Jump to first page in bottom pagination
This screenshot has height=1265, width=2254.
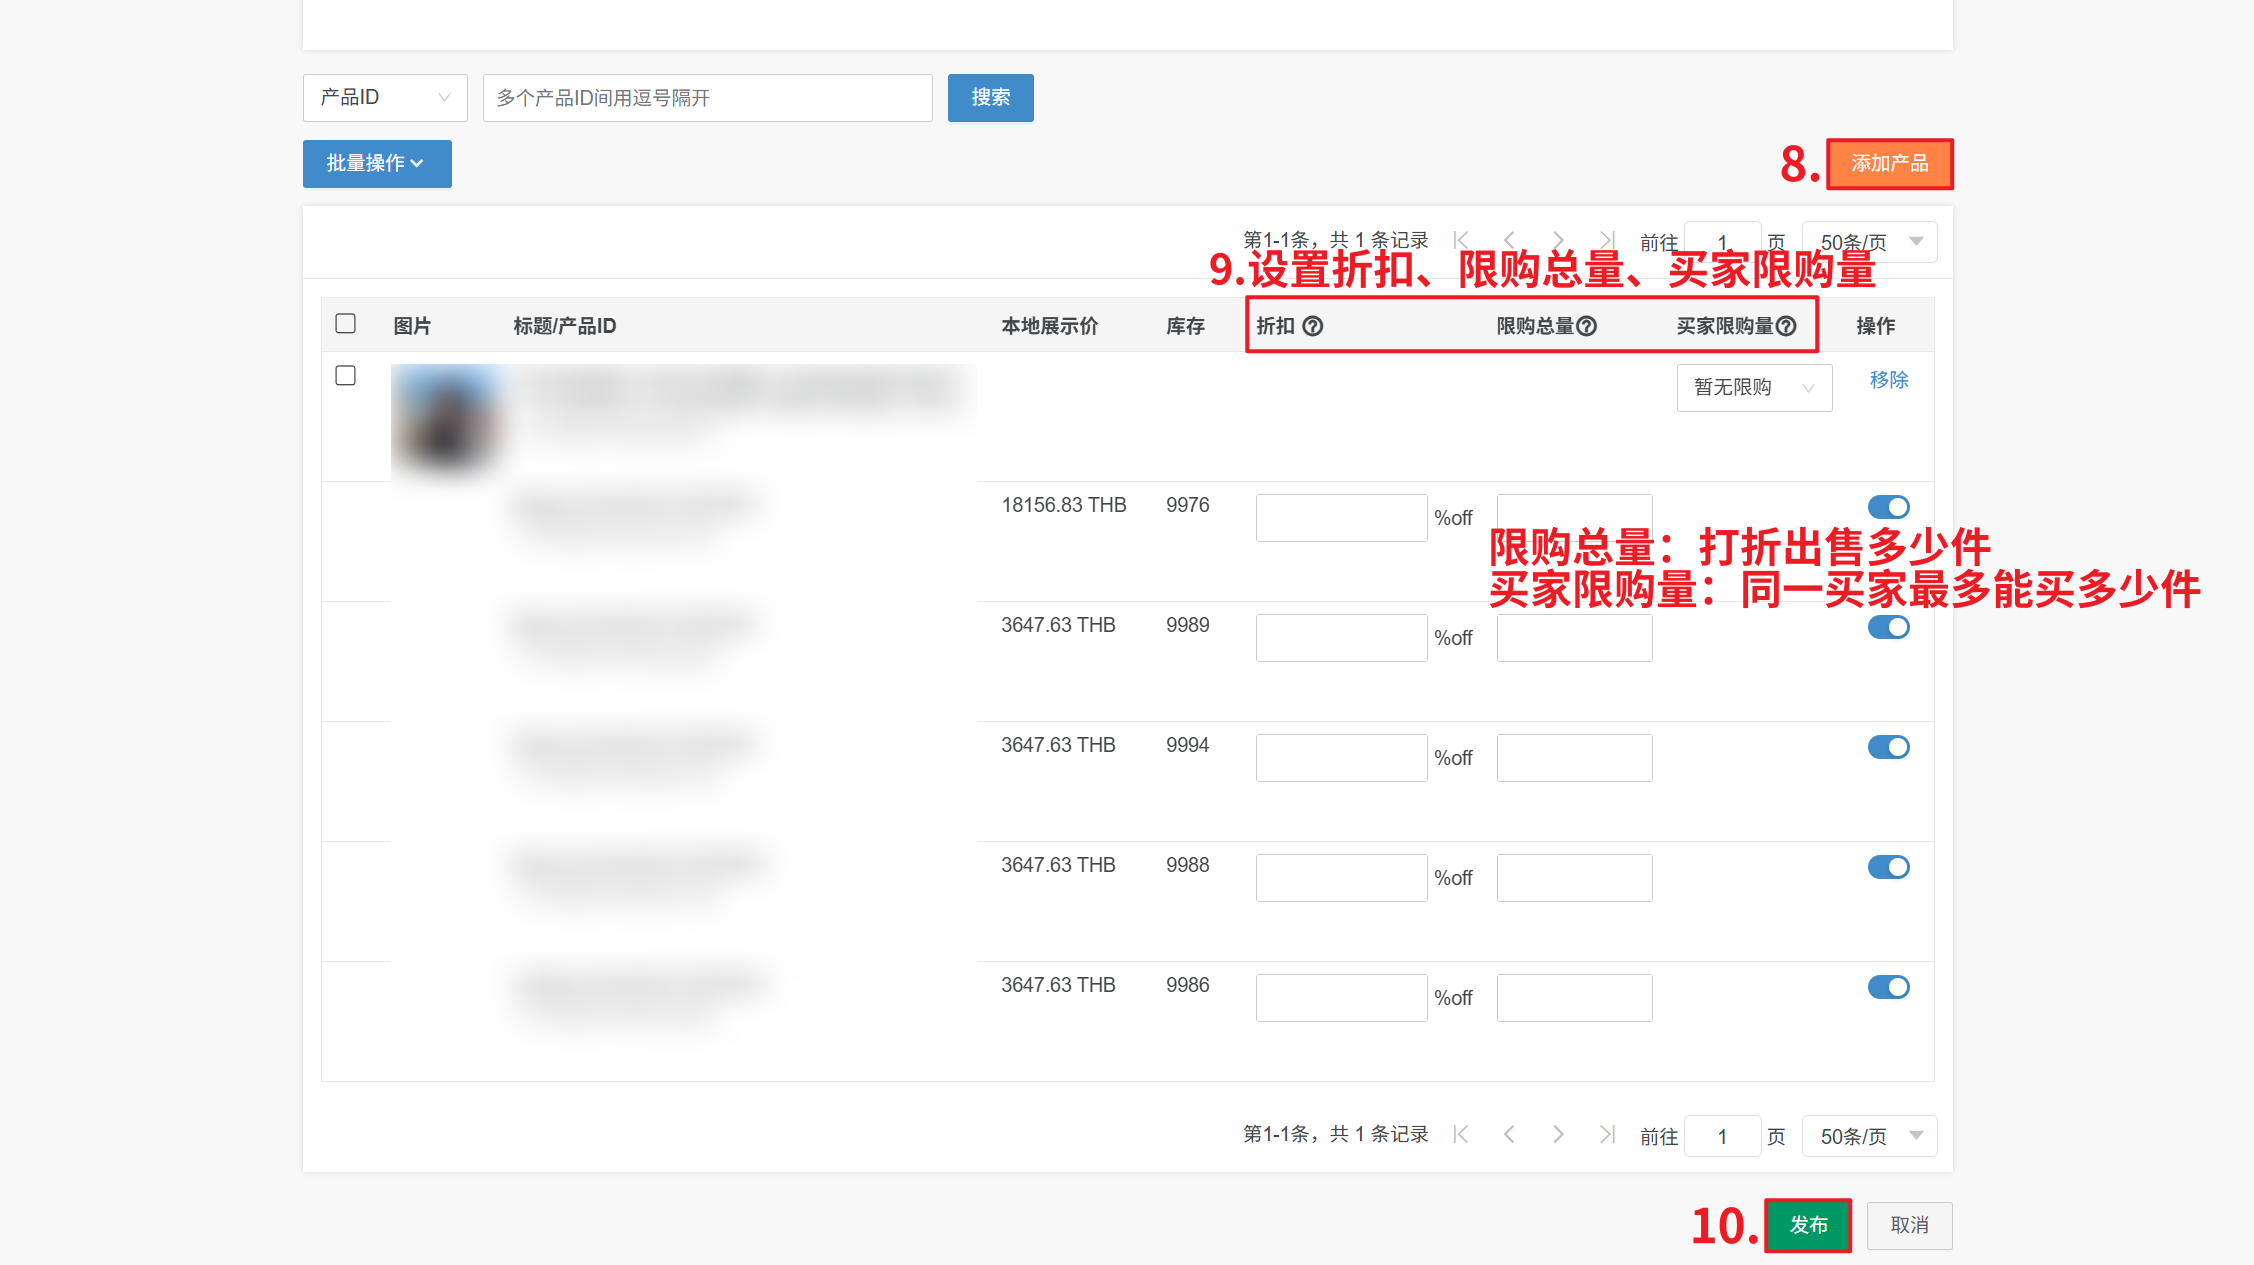click(x=1462, y=1134)
